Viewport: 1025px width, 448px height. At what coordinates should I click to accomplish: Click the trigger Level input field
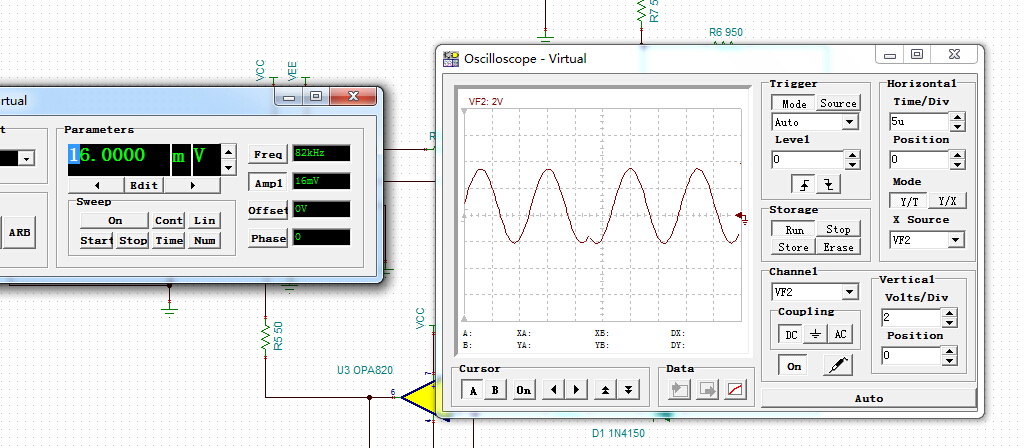(808, 160)
